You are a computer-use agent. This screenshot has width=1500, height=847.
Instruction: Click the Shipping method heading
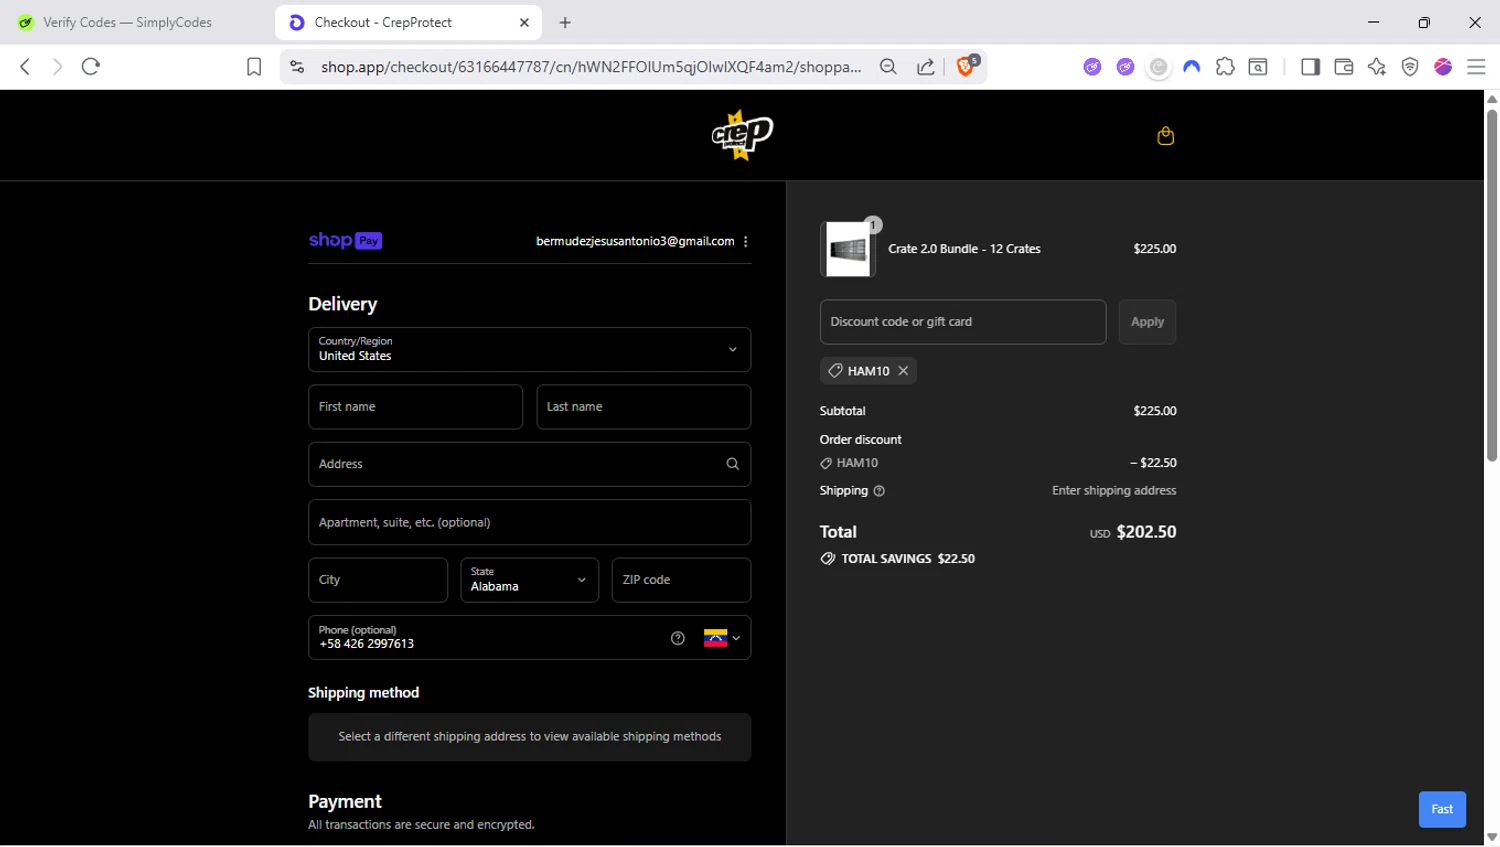(x=363, y=693)
